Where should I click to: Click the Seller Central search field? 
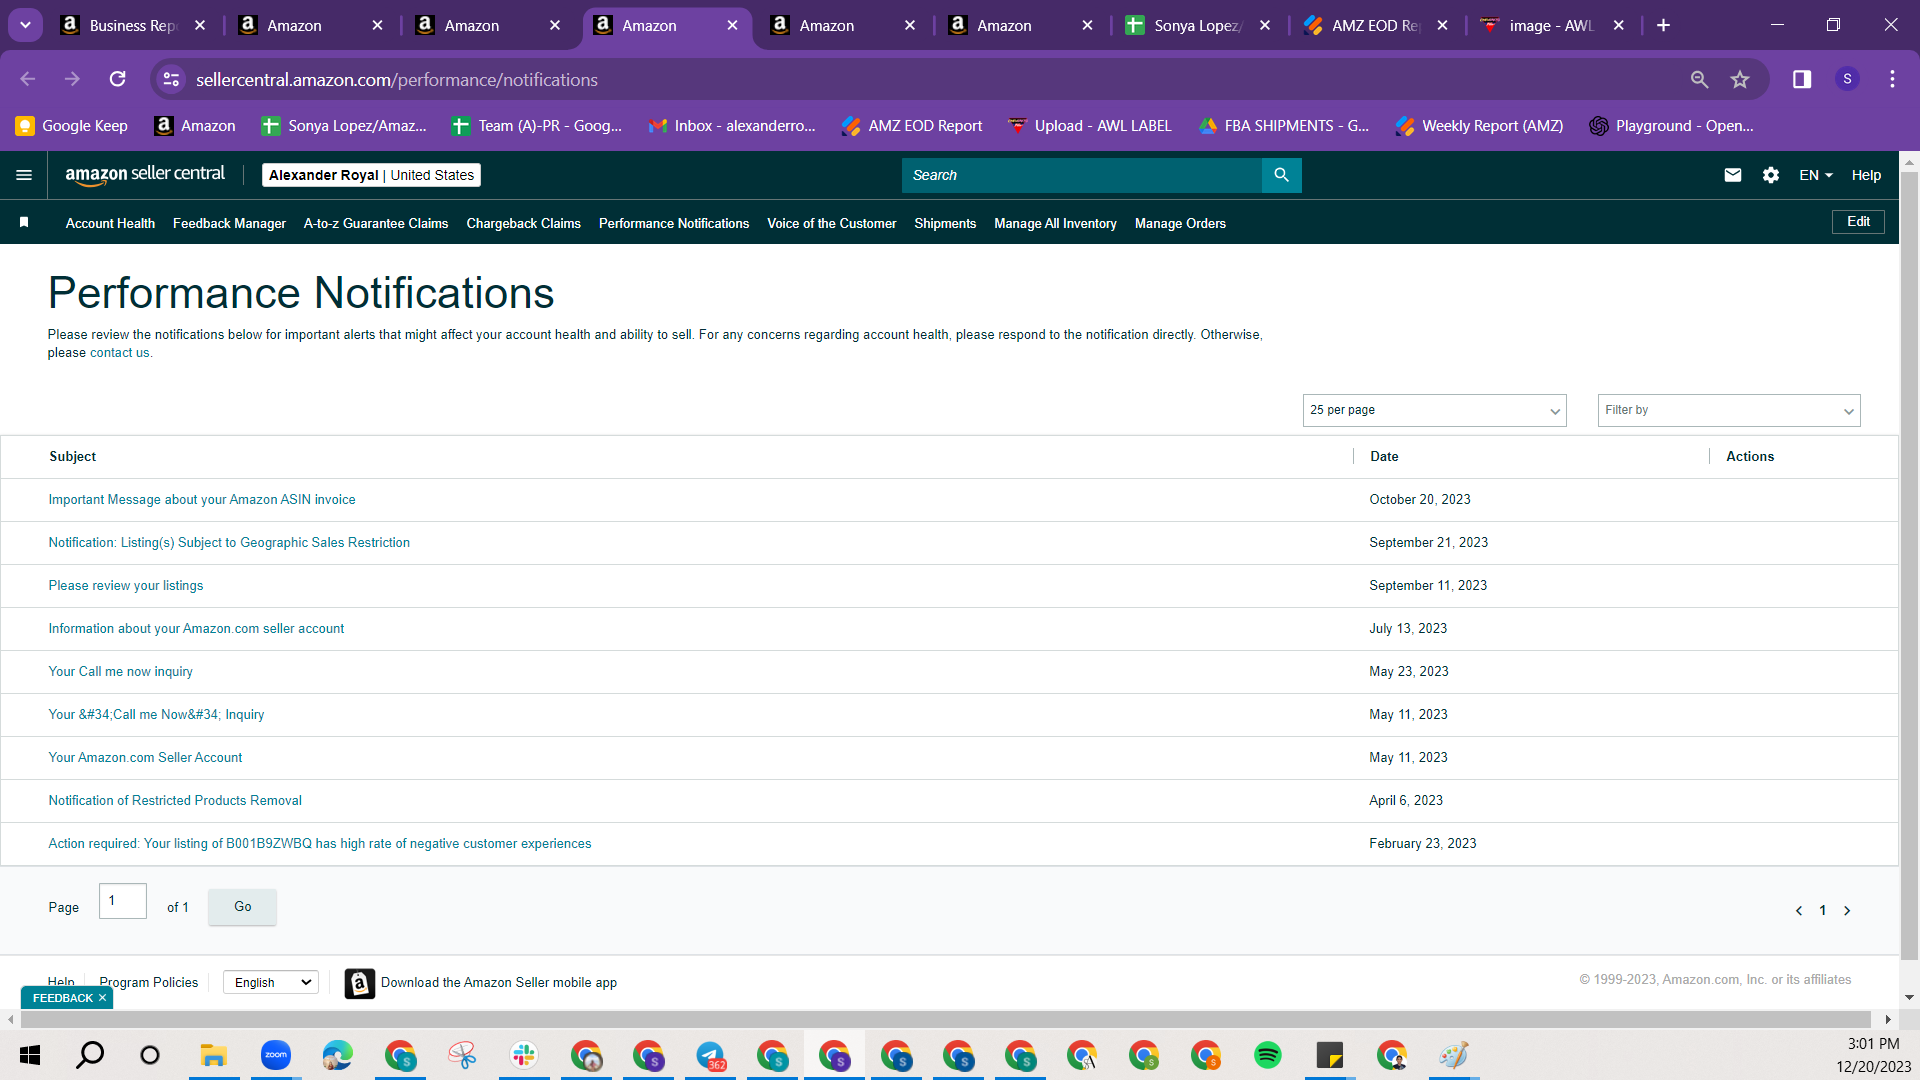tap(1081, 175)
